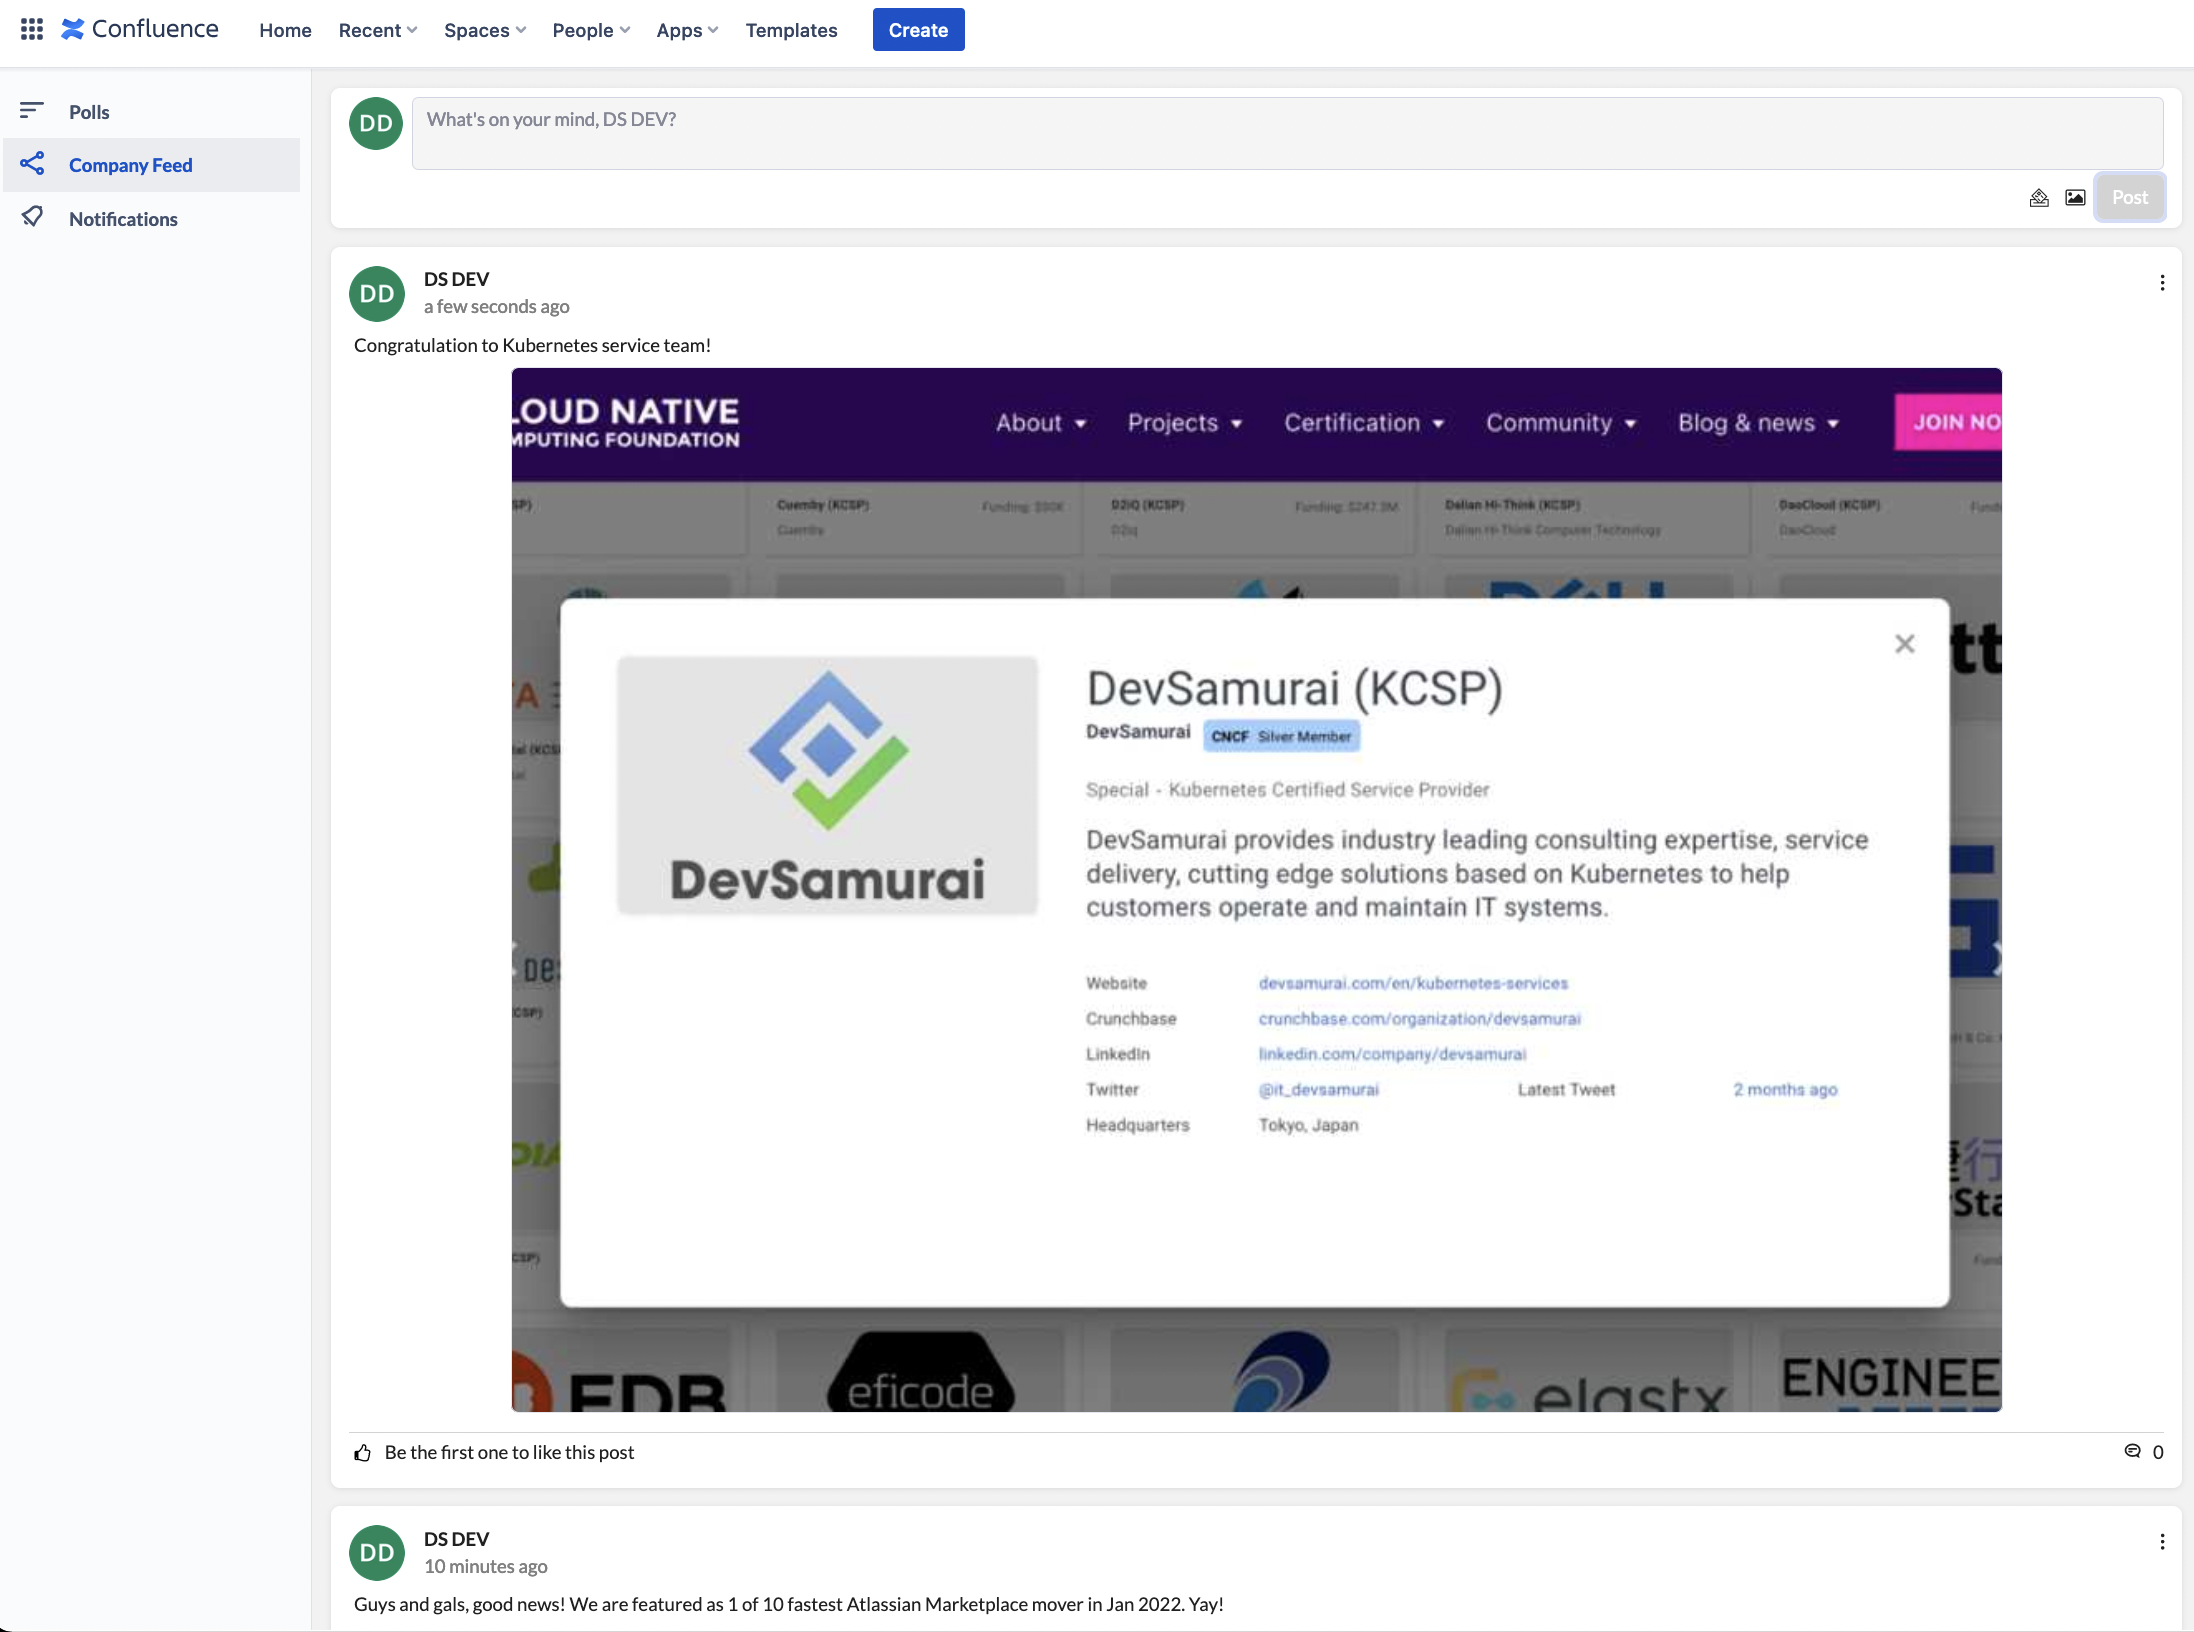Open Templates in the top navigation

[x=791, y=30]
